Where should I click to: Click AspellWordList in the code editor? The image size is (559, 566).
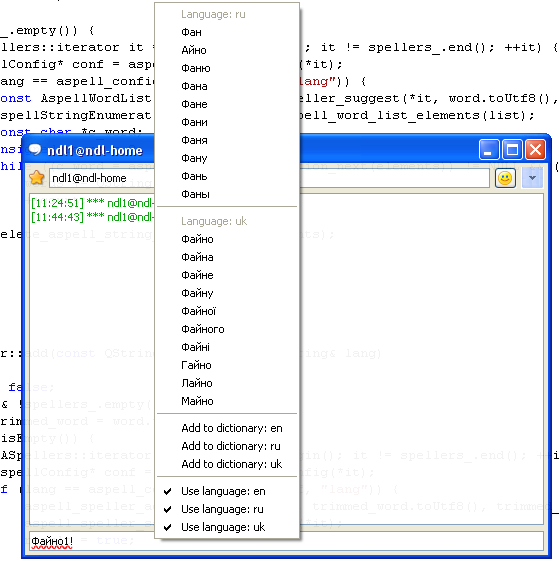(96, 98)
